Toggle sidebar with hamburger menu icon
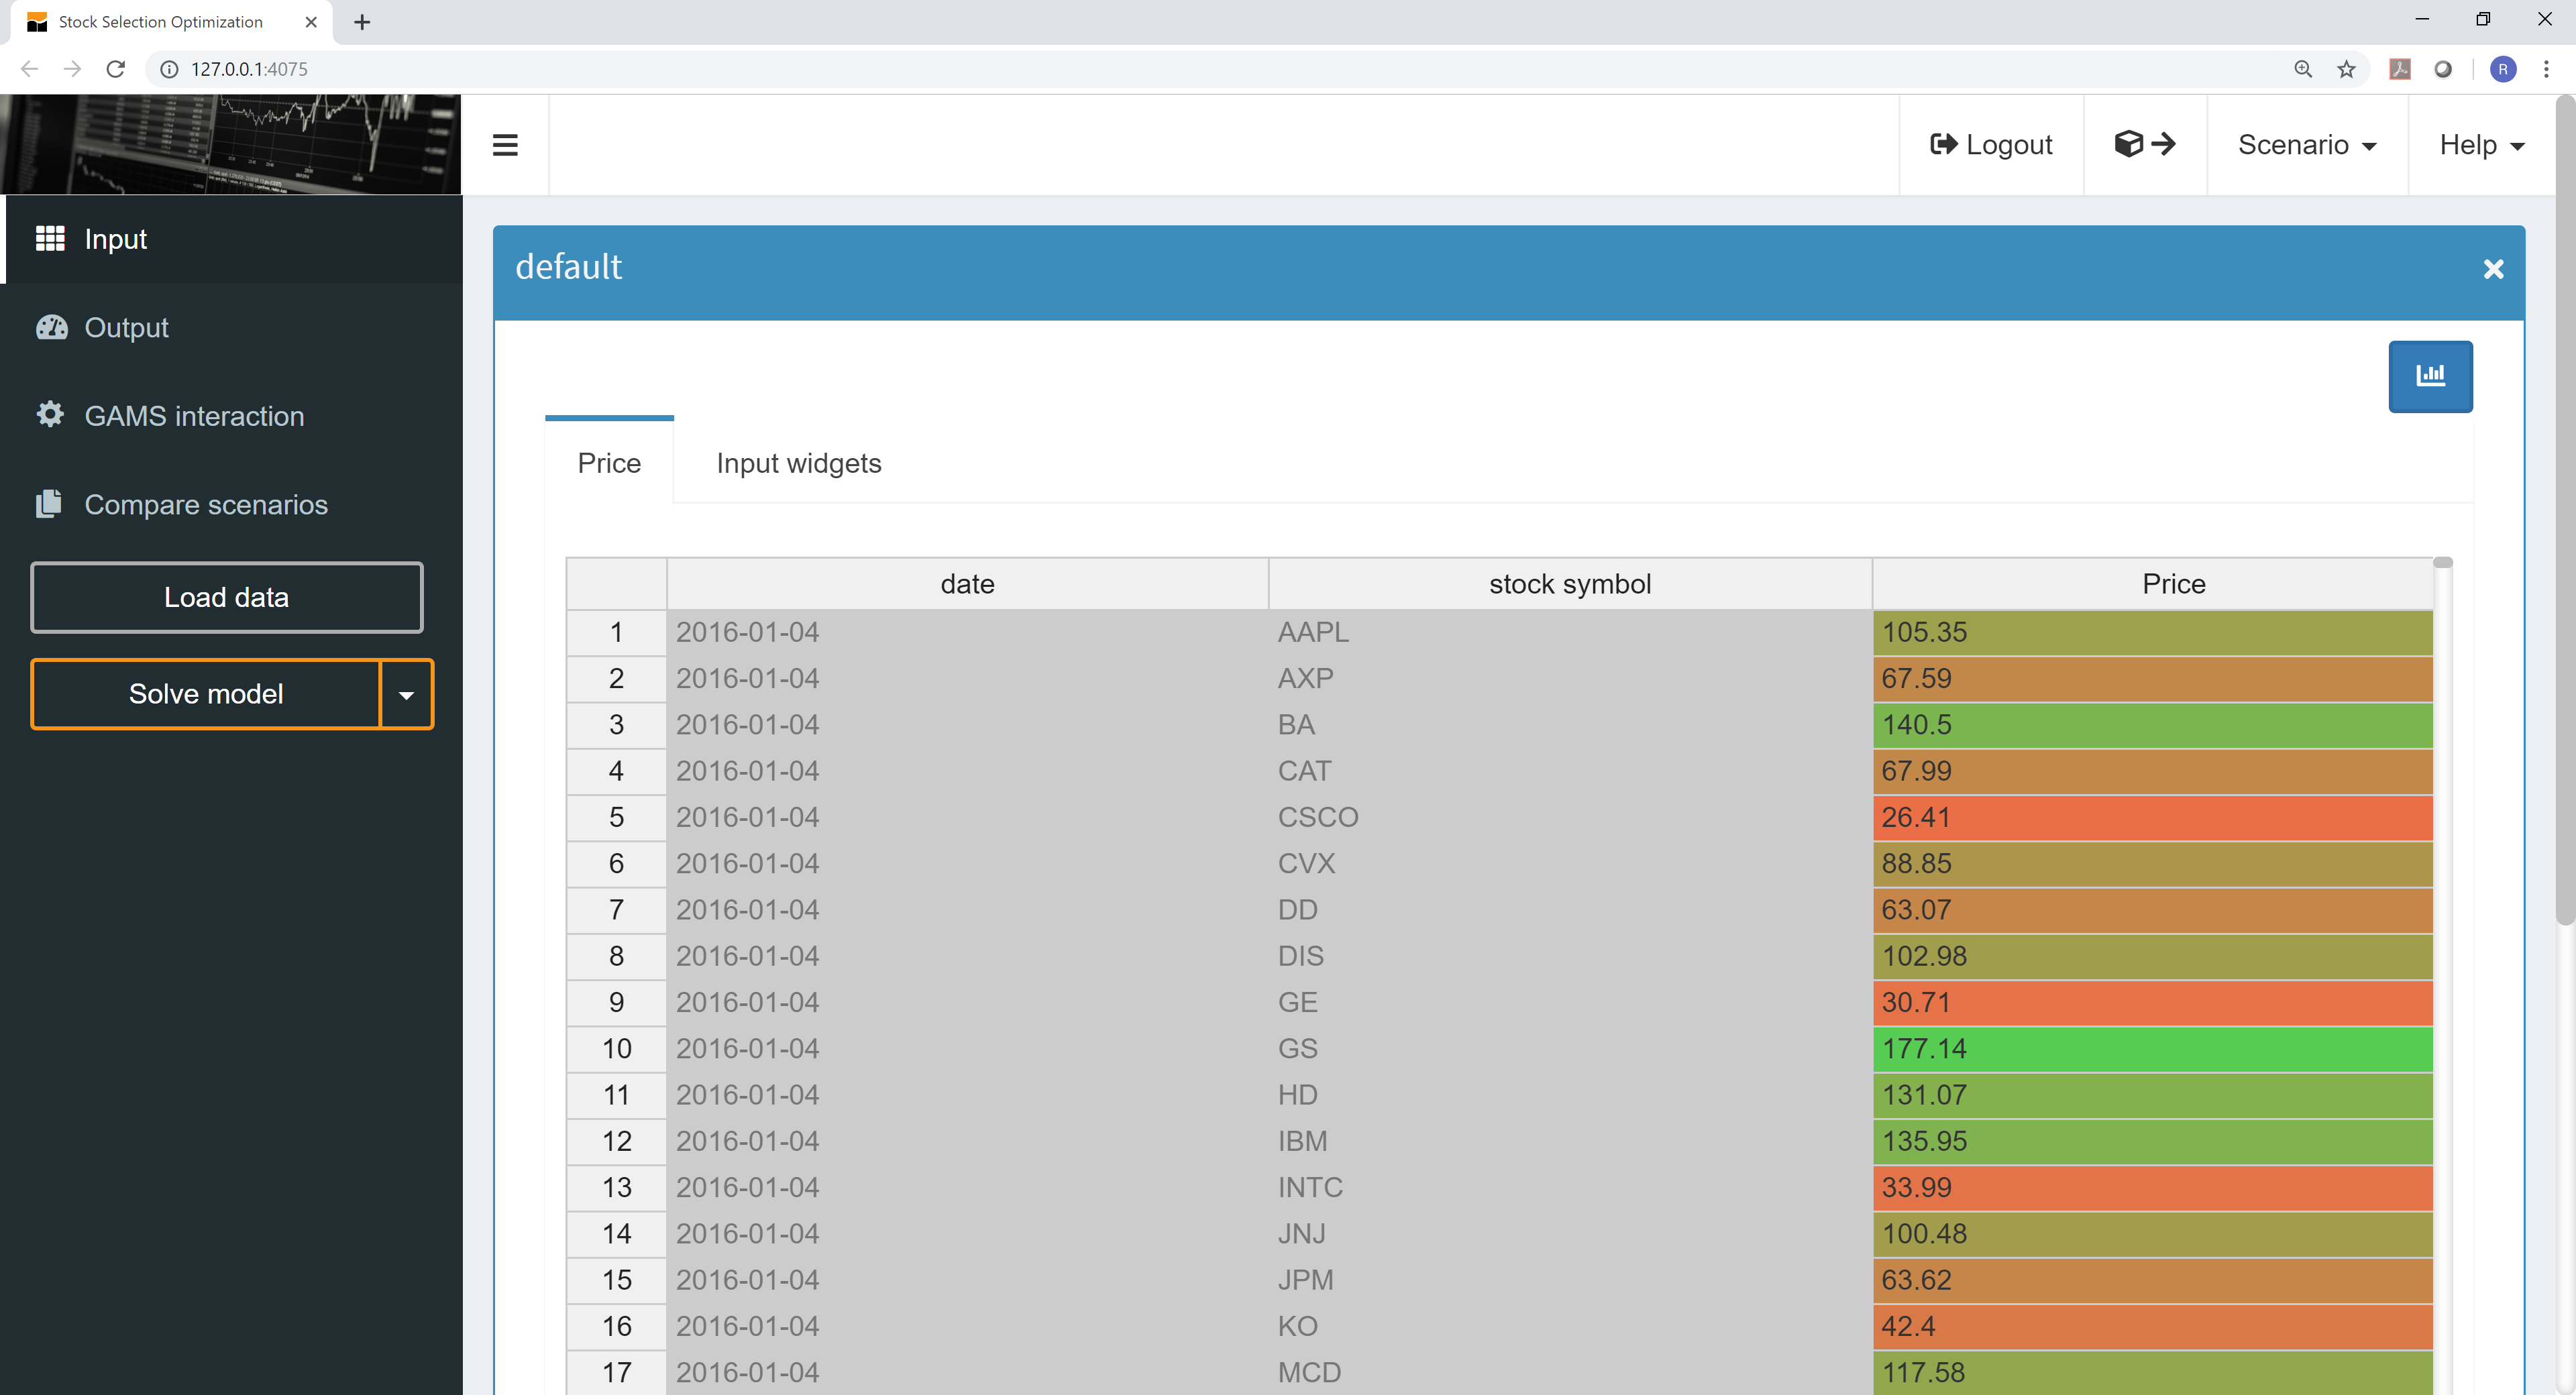The image size is (2576, 1395). click(505, 145)
